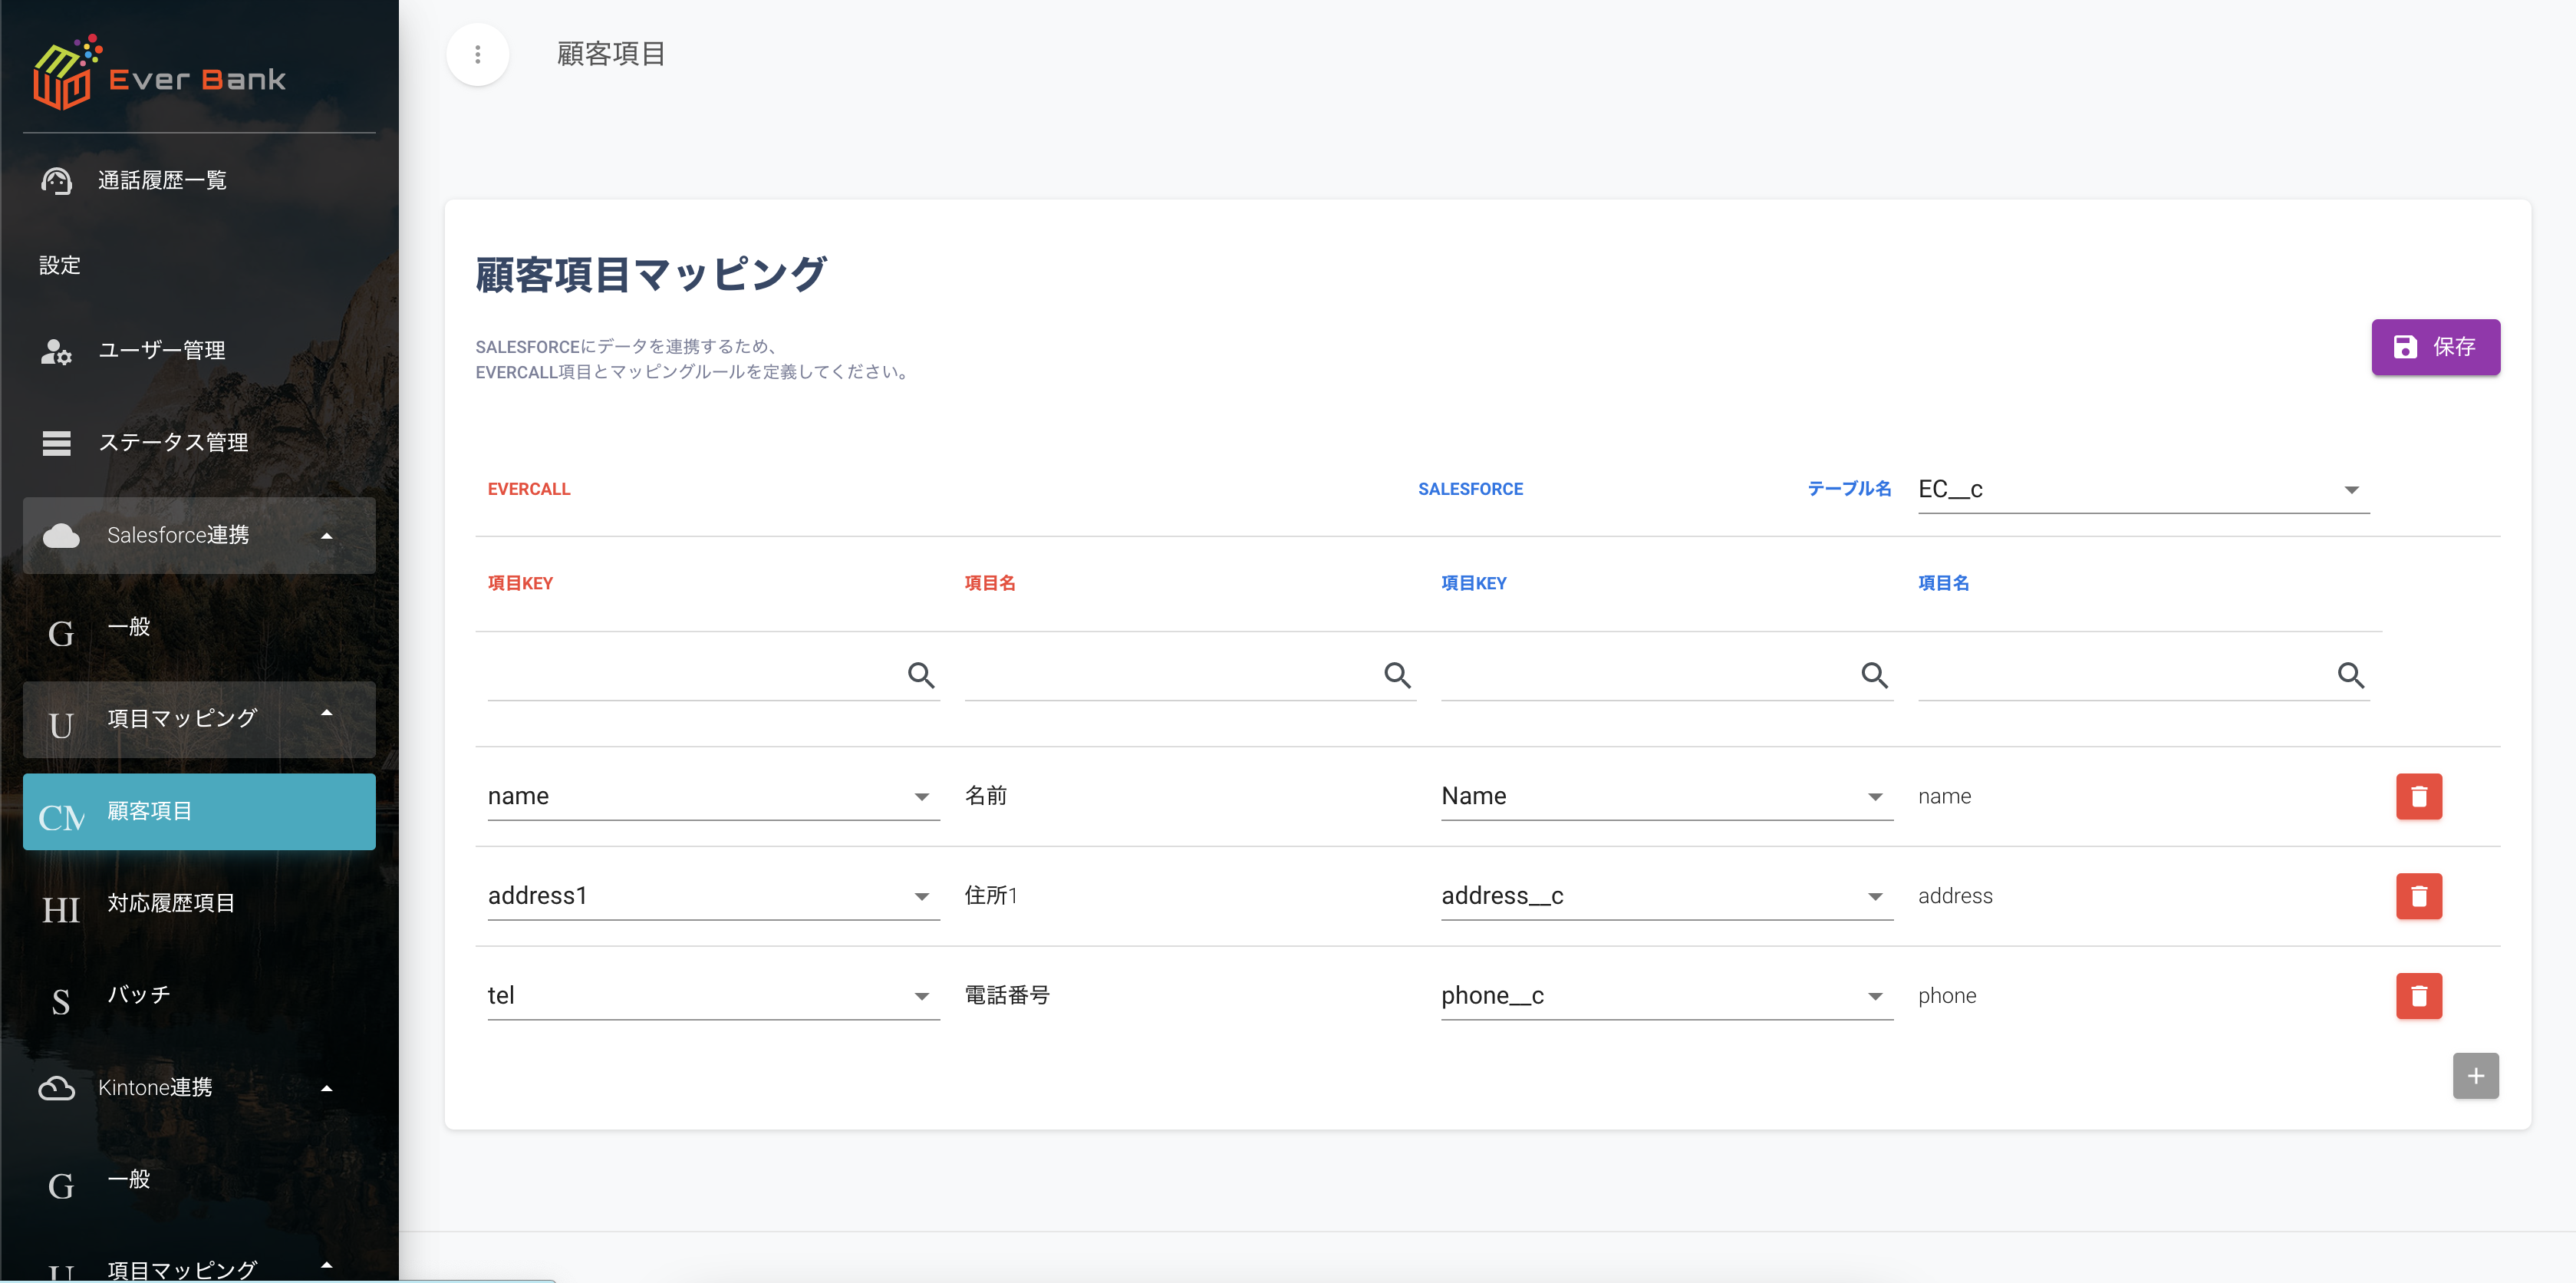Delete the address1 mapping row
This screenshot has height=1283, width=2576.
tap(2418, 896)
